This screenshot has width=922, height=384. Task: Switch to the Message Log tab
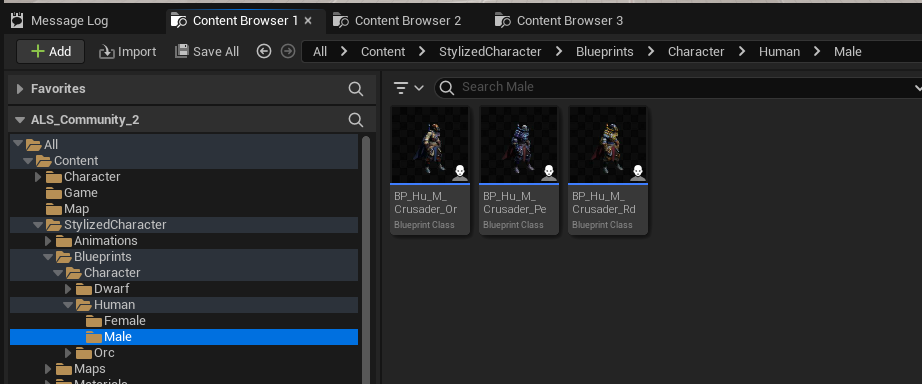[61, 21]
